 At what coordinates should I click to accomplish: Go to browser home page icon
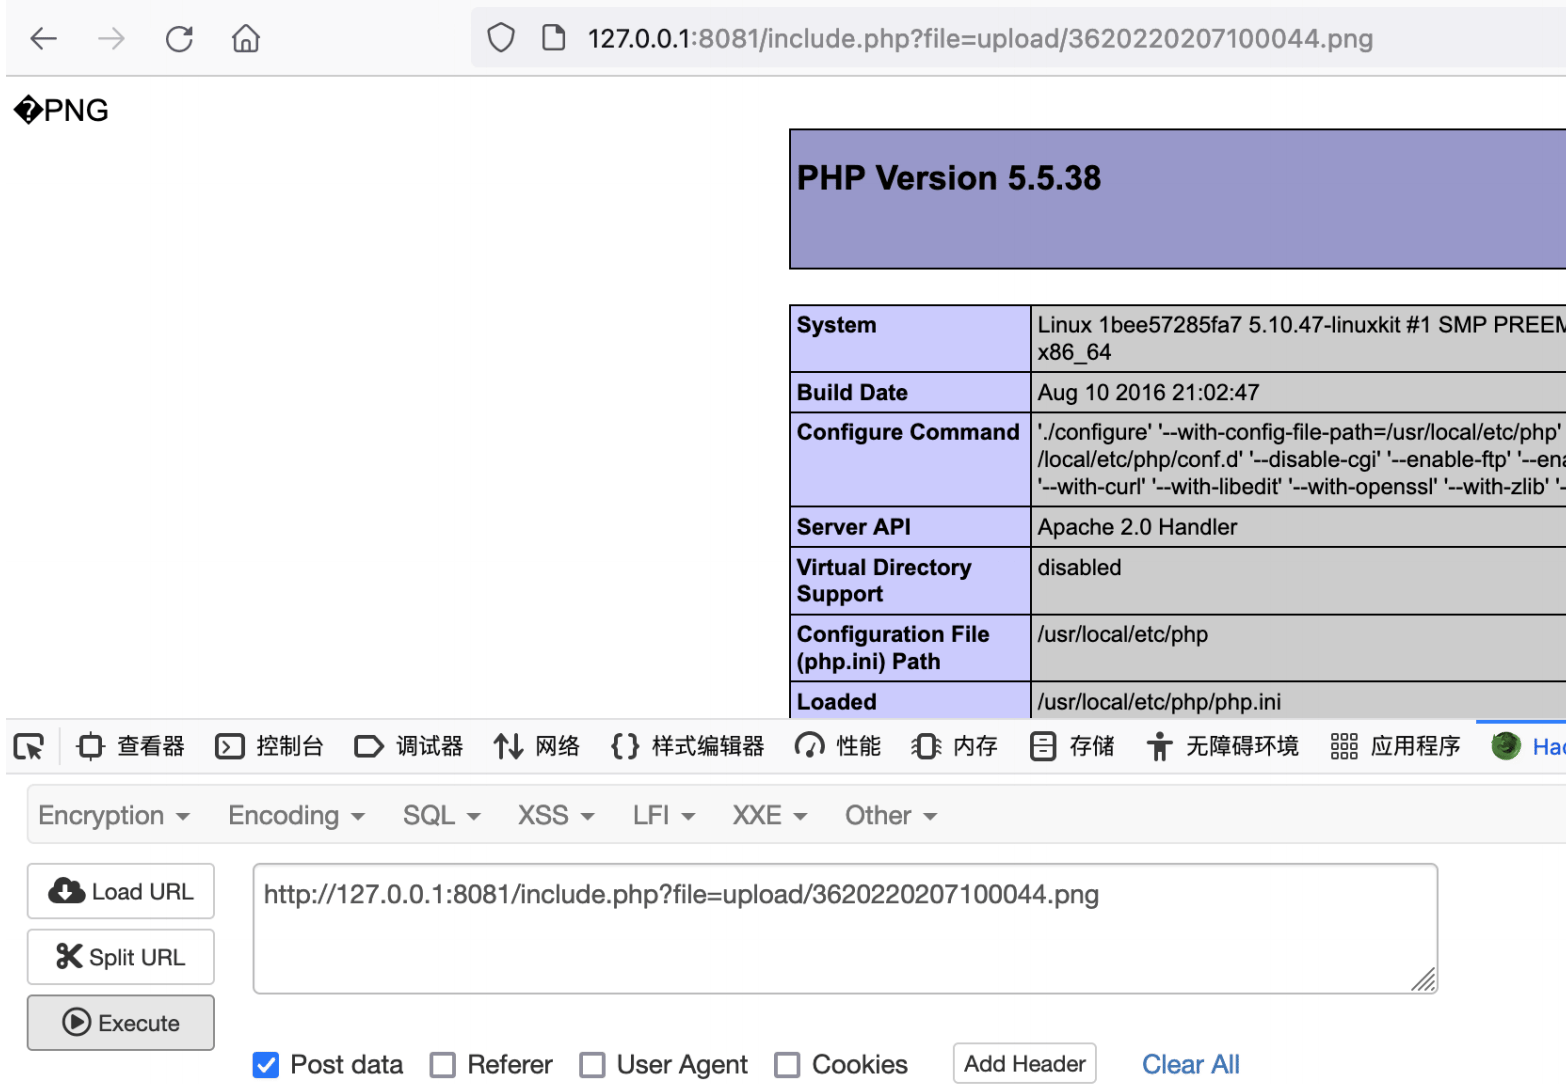tap(246, 39)
